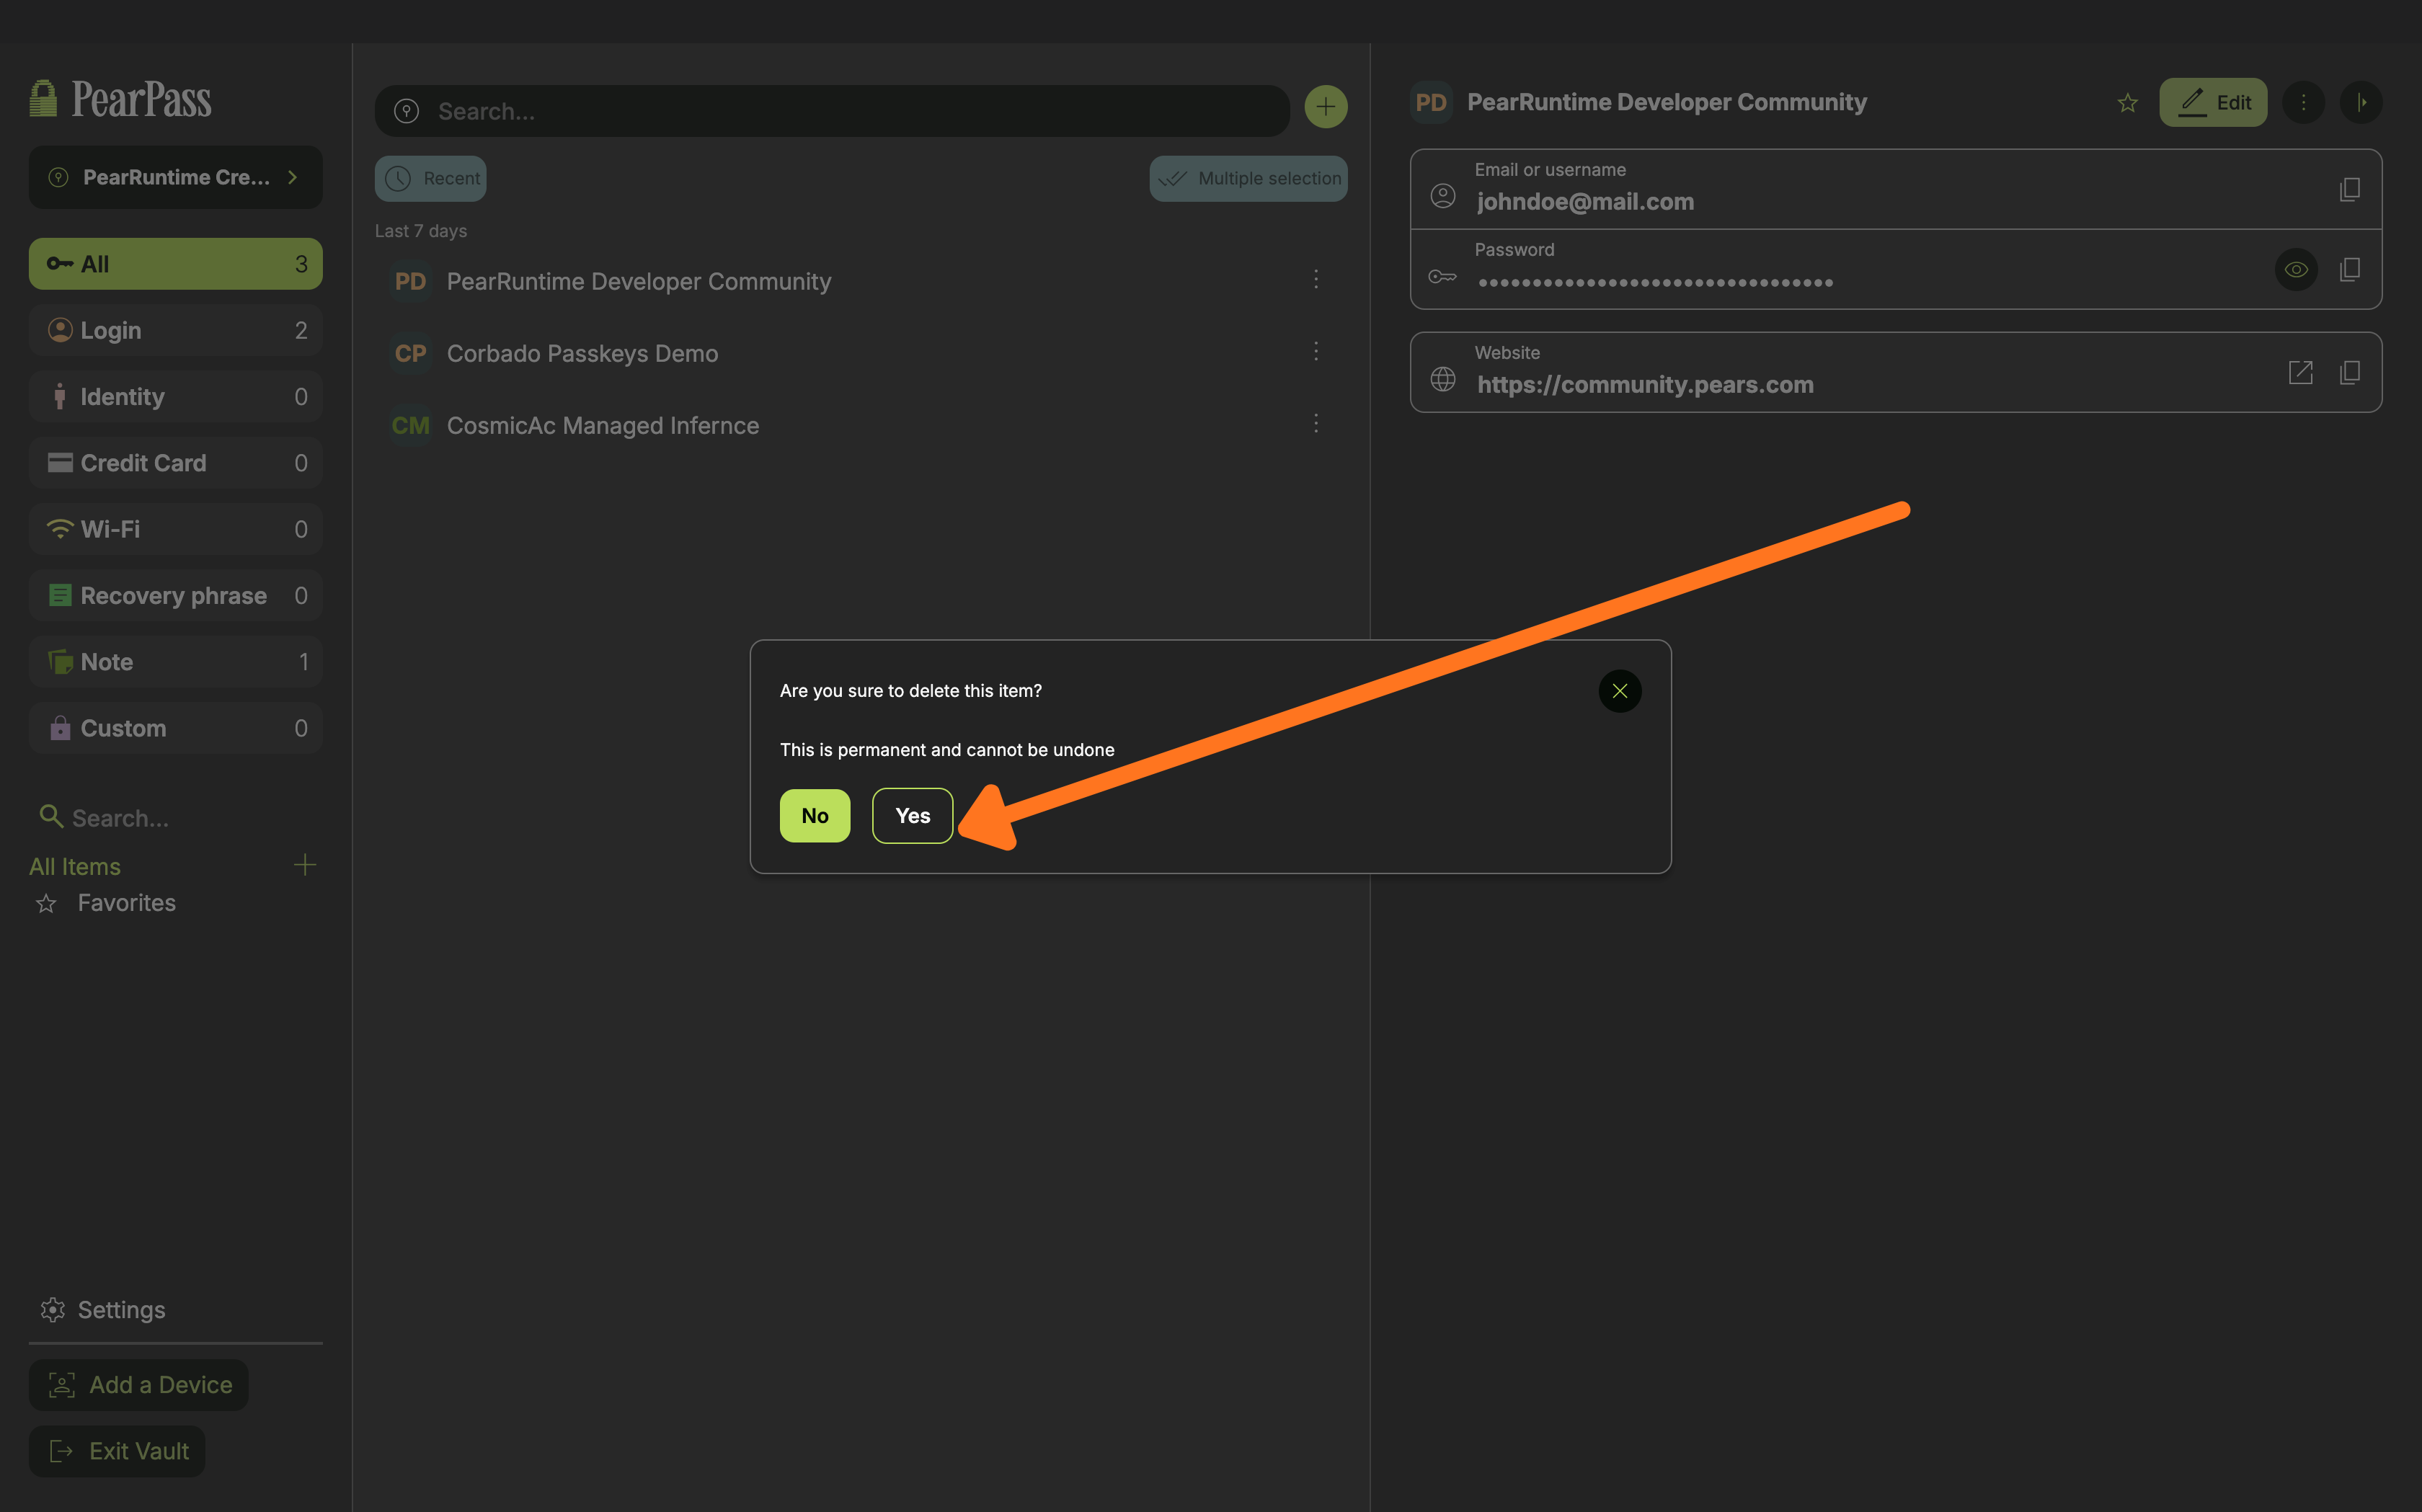Open three-dot menu in details header
2422x1512 pixels.
pos(2303,103)
